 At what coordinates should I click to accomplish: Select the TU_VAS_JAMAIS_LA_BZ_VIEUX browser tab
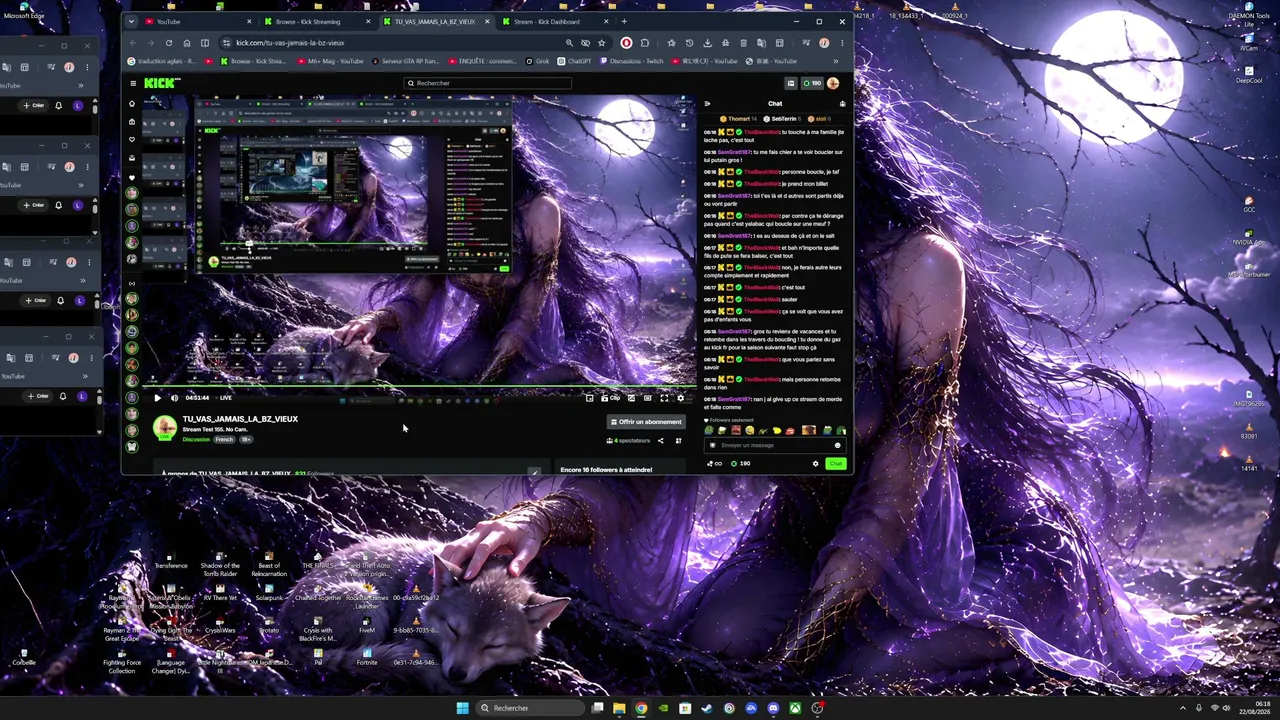[435, 21]
